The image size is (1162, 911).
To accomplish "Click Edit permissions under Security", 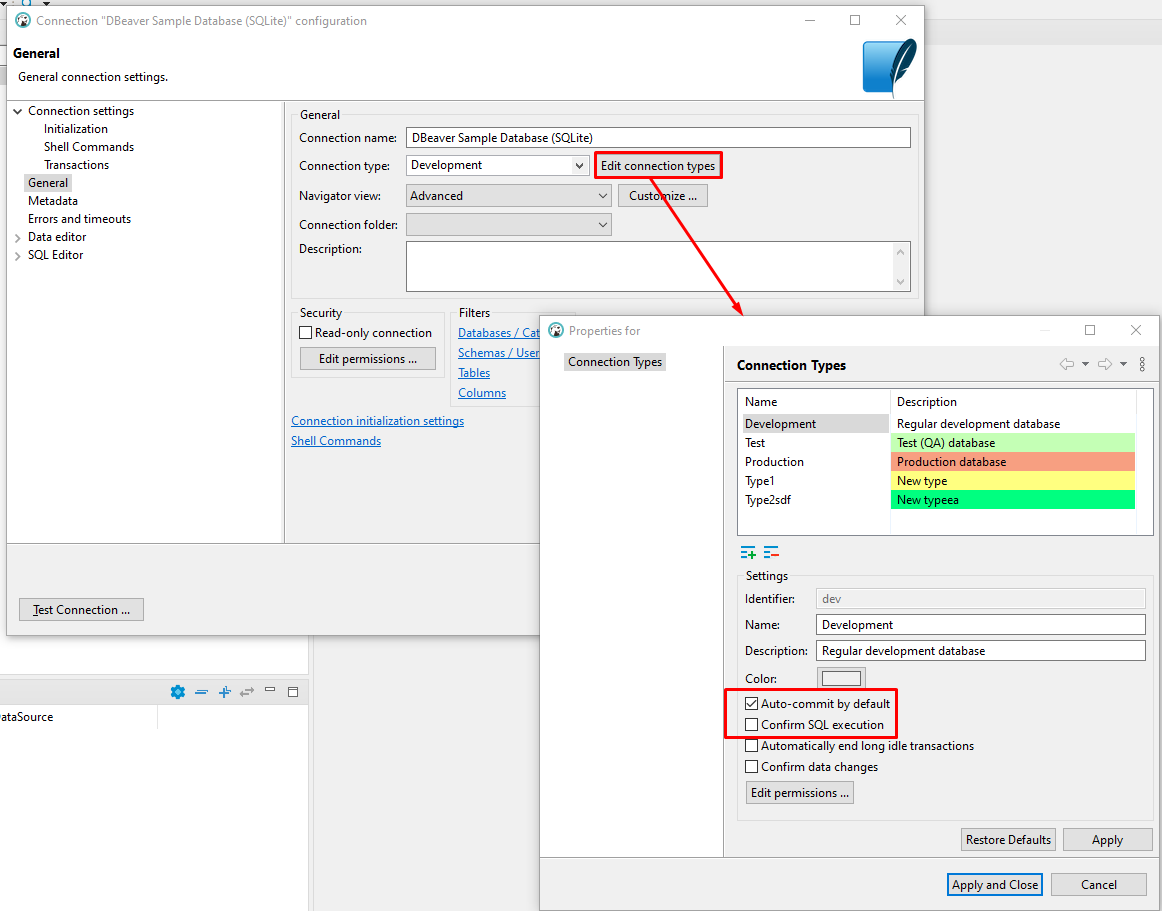I will click(x=368, y=359).
